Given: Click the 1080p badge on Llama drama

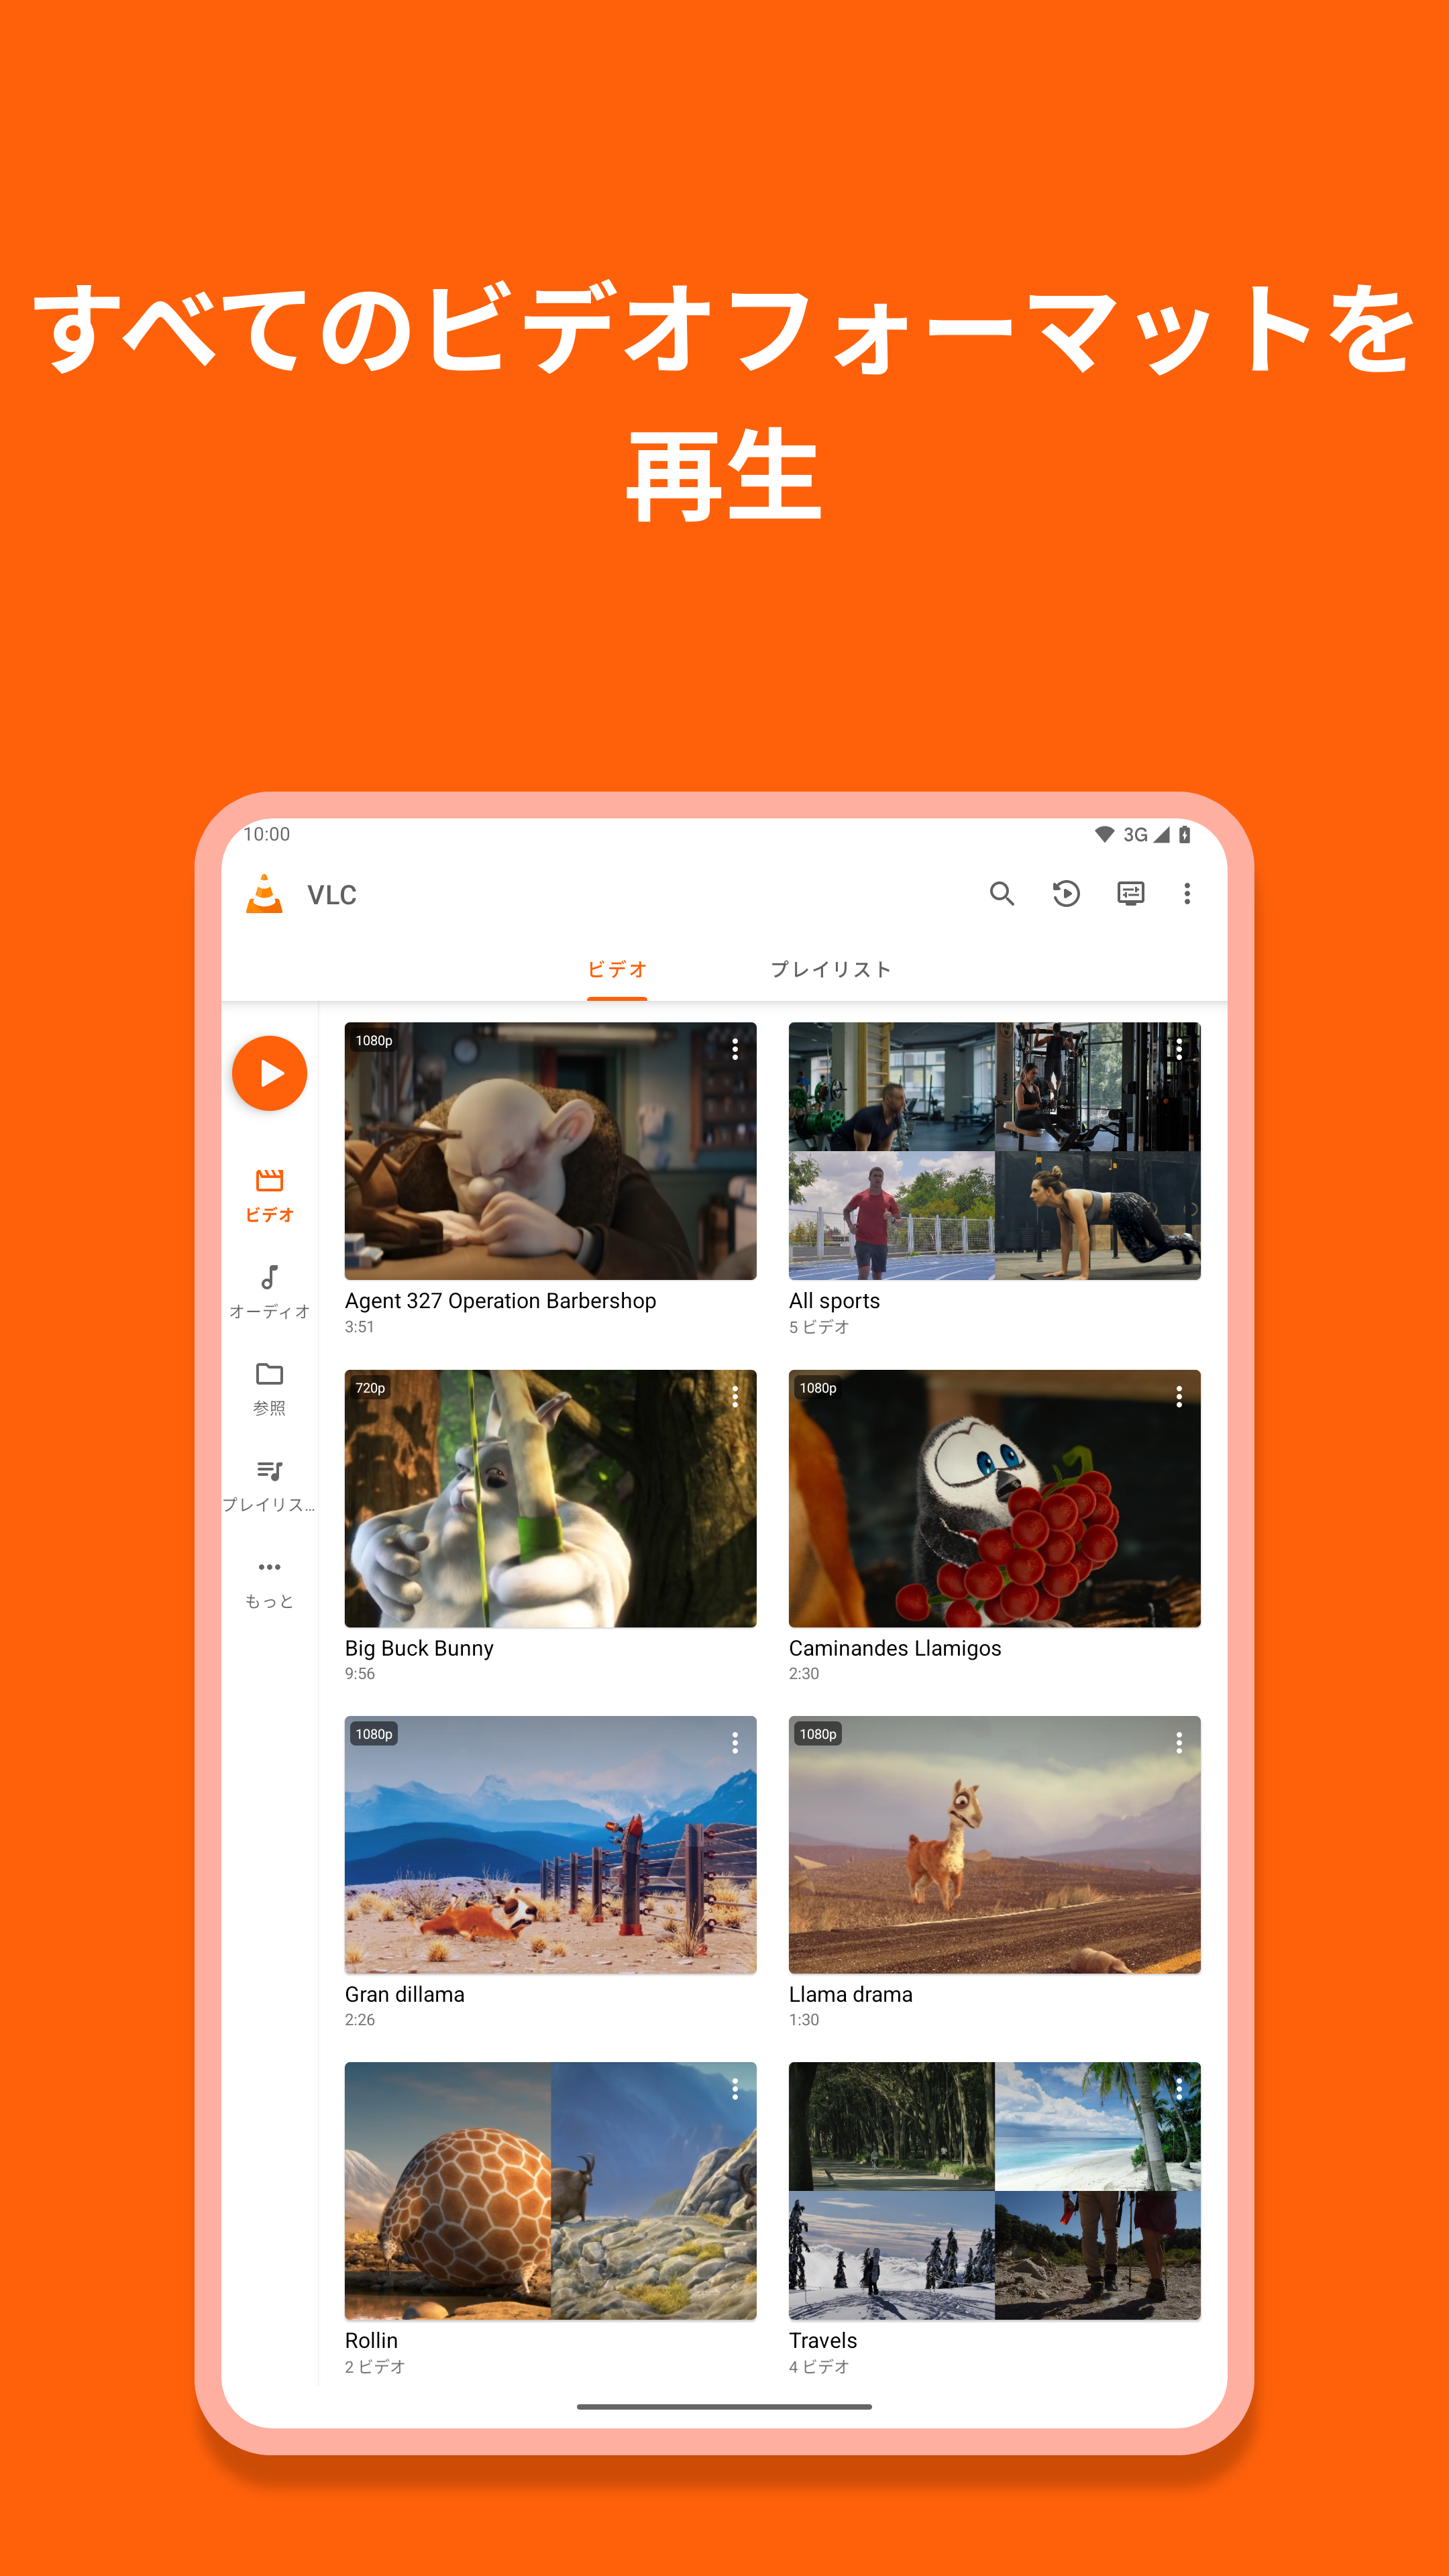Looking at the screenshot, I should pyautogui.click(x=818, y=1734).
